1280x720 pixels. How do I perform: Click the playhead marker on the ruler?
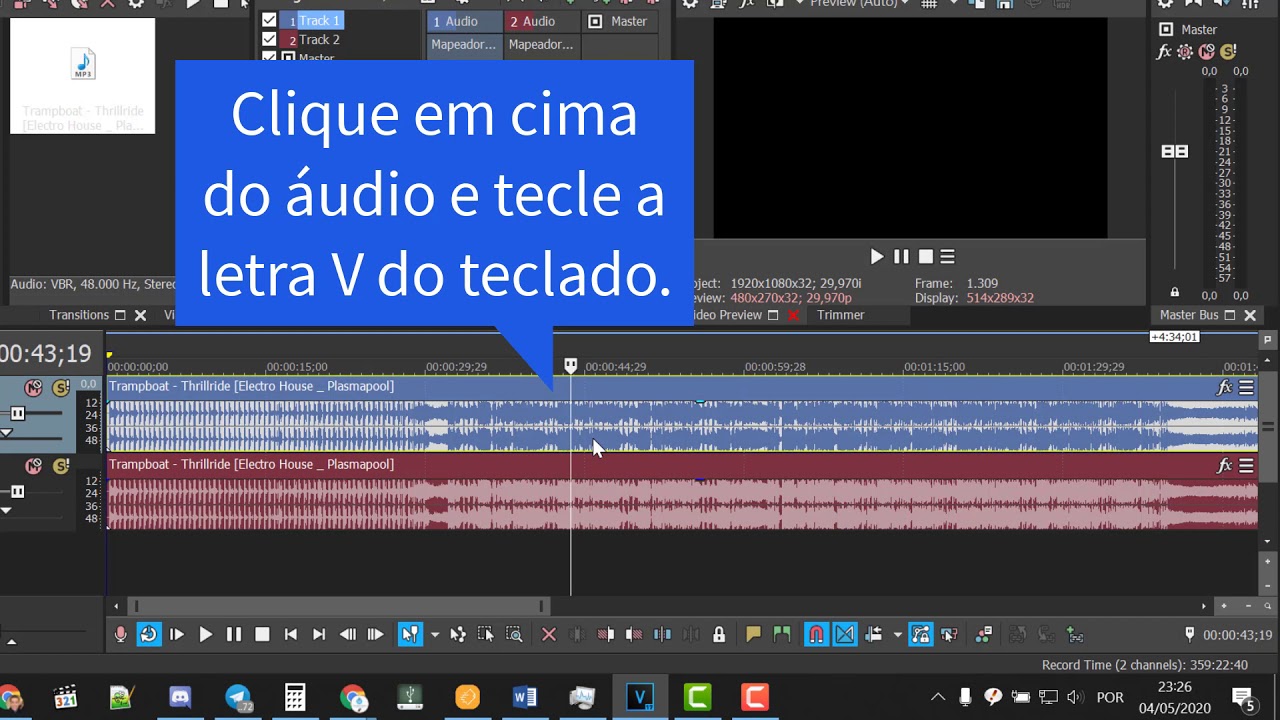point(570,366)
